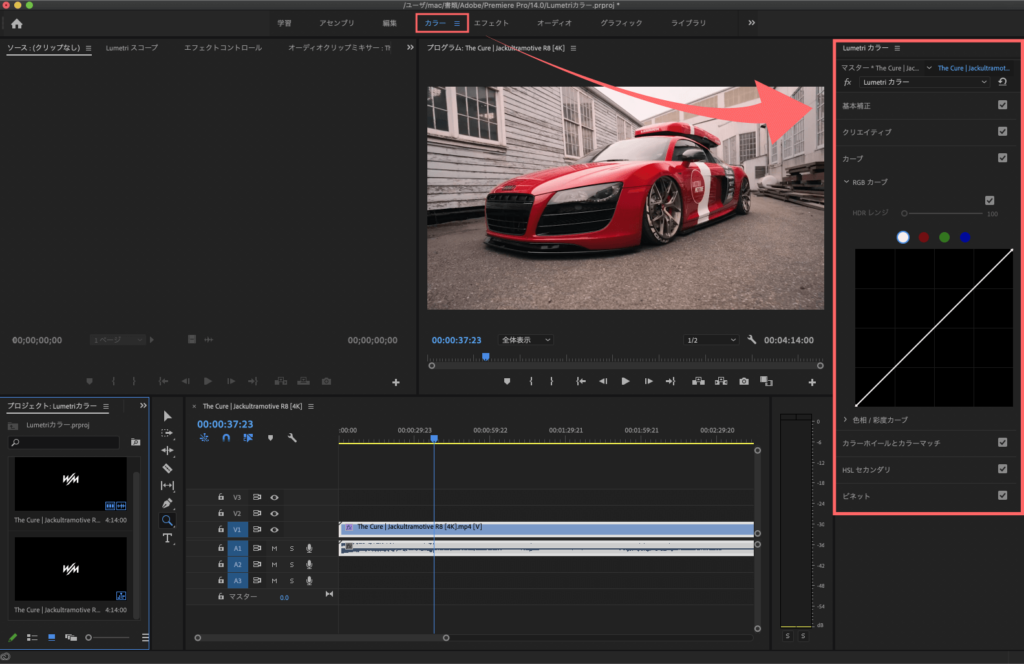The height and width of the screenshot is (664, 1024).
Task: Select green channel curve swatch
Action: click(944, 238)
